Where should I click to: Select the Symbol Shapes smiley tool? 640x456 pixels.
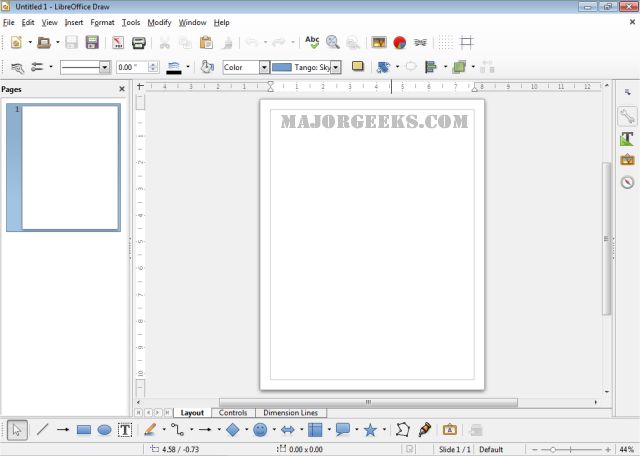click(260, 429)
